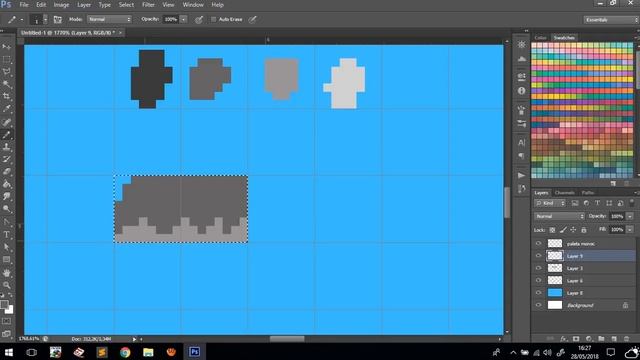Open the Image menu
The image size is (640, 360).
click(x=61, y=5)
